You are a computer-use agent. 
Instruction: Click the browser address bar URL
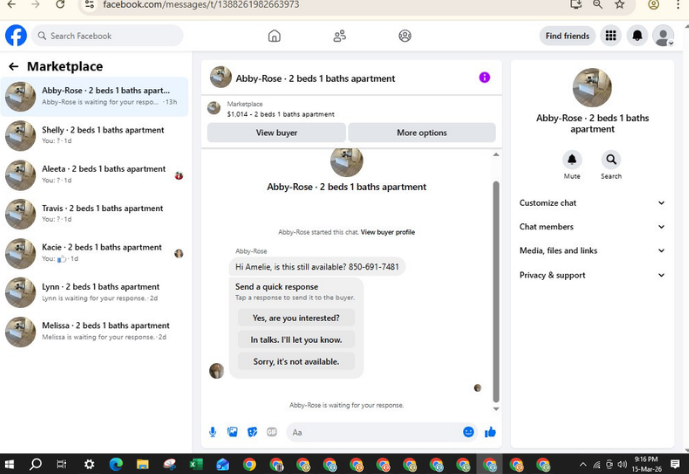(201, 4)
